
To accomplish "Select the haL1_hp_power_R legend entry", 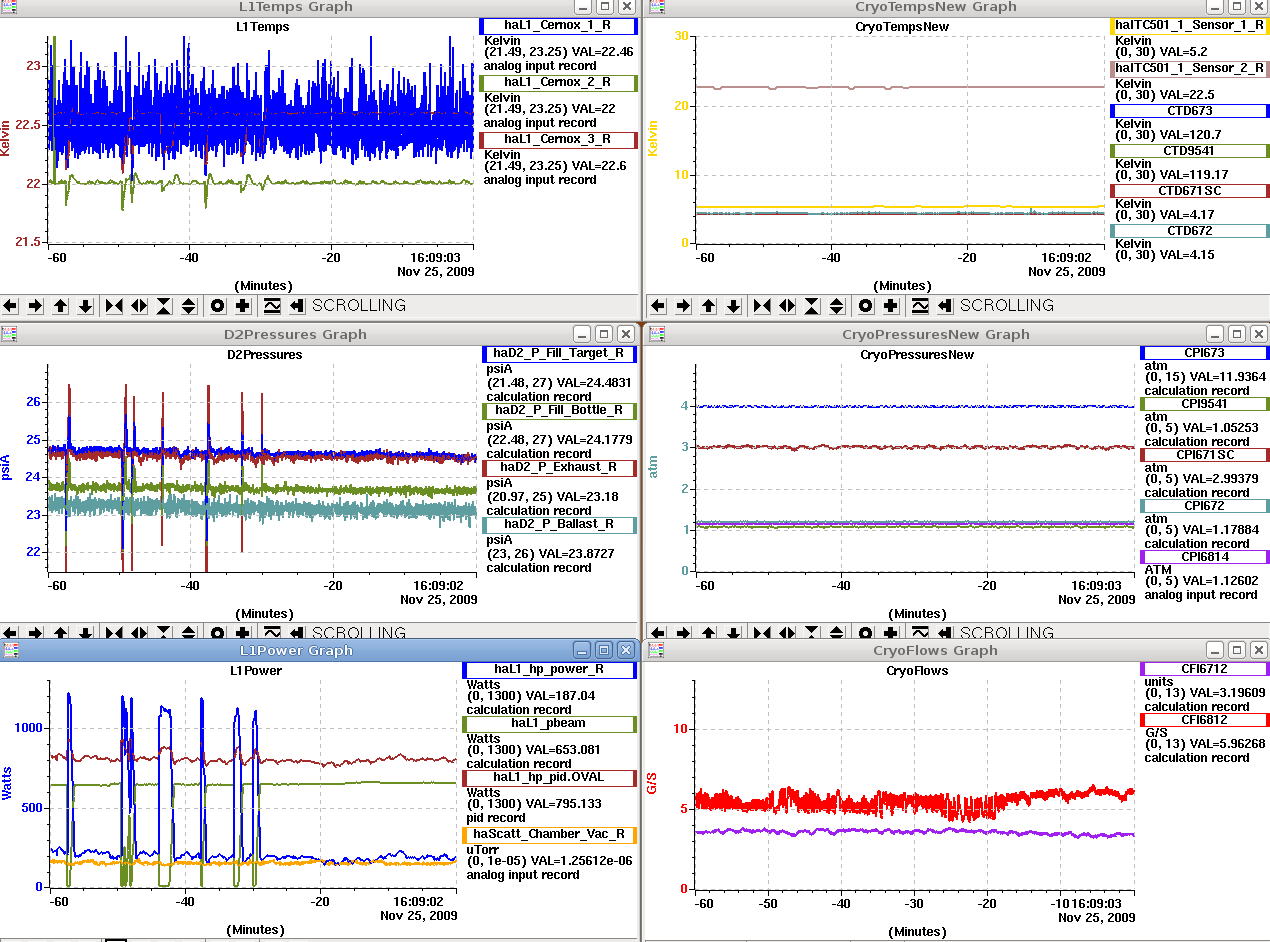I will coord(549,669).
